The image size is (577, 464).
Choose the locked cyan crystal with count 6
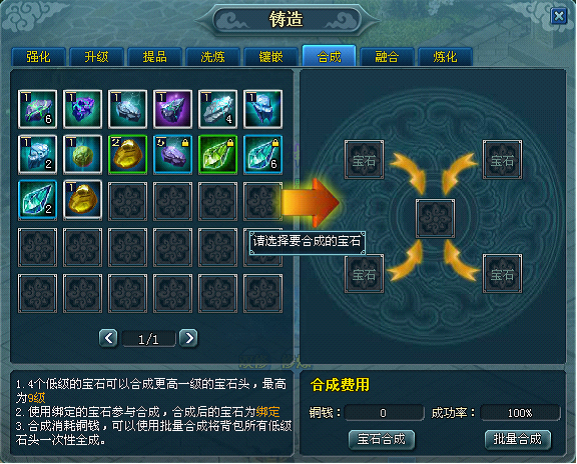tap(263, 155)
